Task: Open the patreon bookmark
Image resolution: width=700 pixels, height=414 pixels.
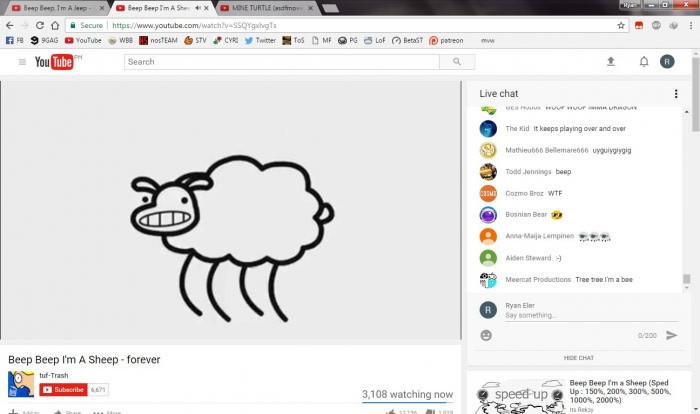Action: 446,40
